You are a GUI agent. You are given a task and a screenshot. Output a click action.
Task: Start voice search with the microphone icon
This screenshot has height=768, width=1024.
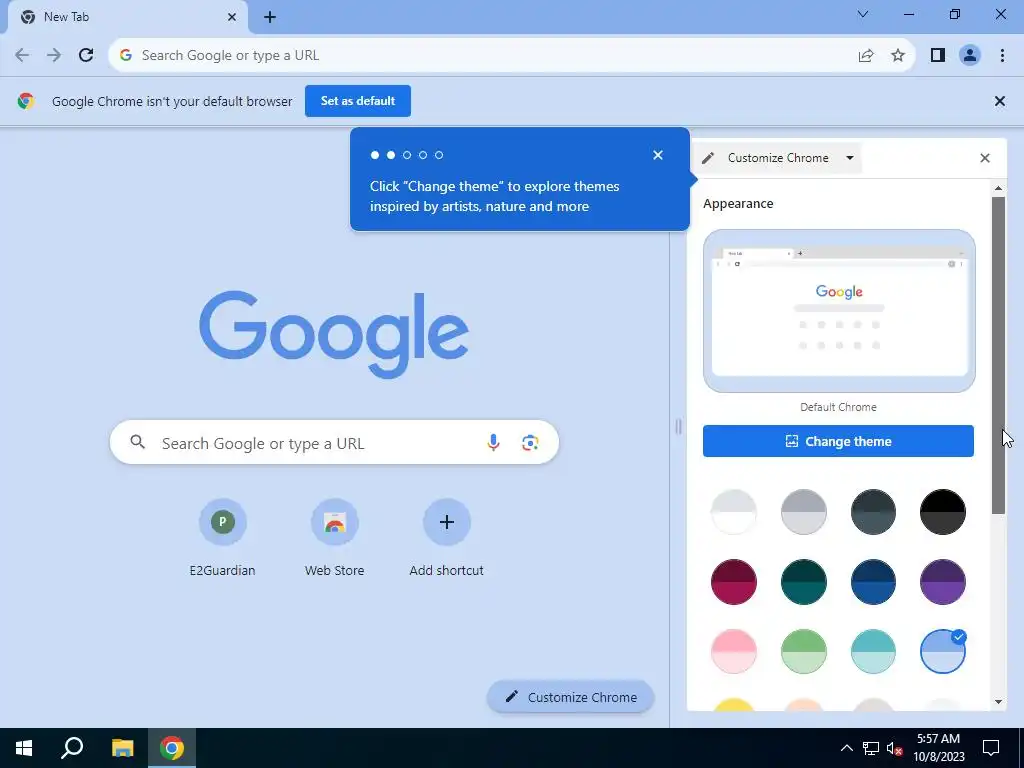click(x=493, y=443)
